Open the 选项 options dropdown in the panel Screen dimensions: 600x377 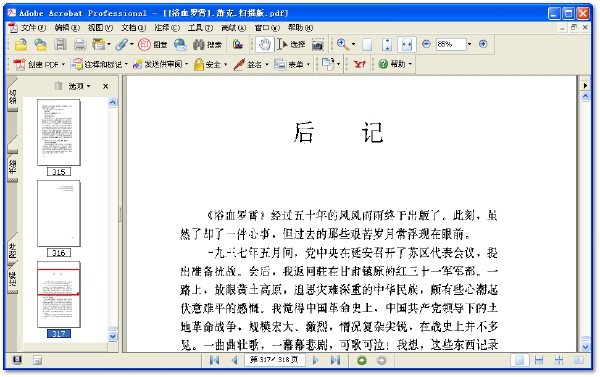[x=79, y=86]
